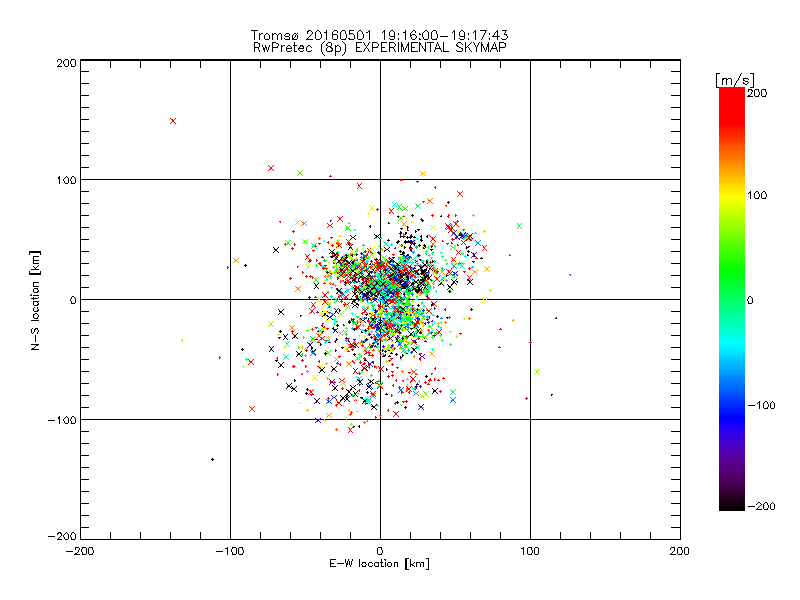Click the 100 tick label on the N-S axis
The image size is (800, 600).
pyautogui.click(x=66, y=180)
